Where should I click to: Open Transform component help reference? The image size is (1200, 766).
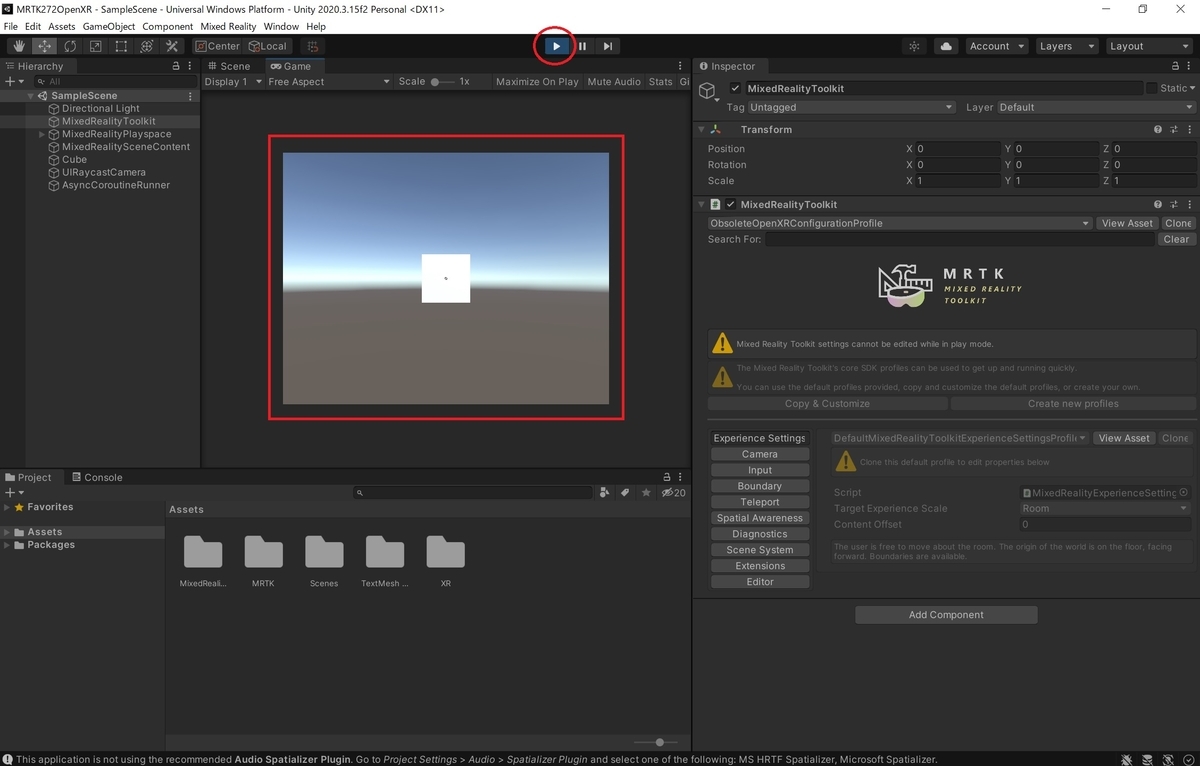[x=1158, y=130]
